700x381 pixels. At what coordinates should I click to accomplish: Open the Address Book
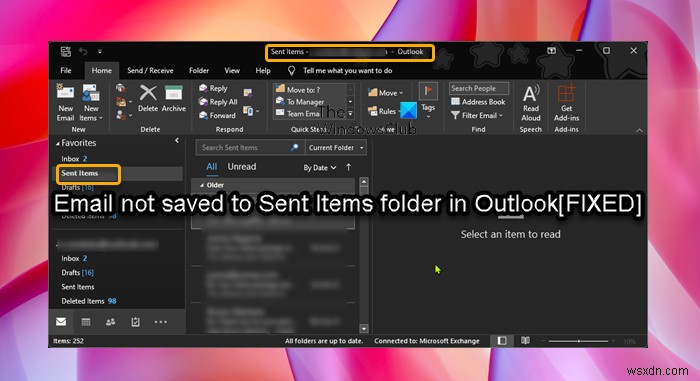click(x=478, y=102)
